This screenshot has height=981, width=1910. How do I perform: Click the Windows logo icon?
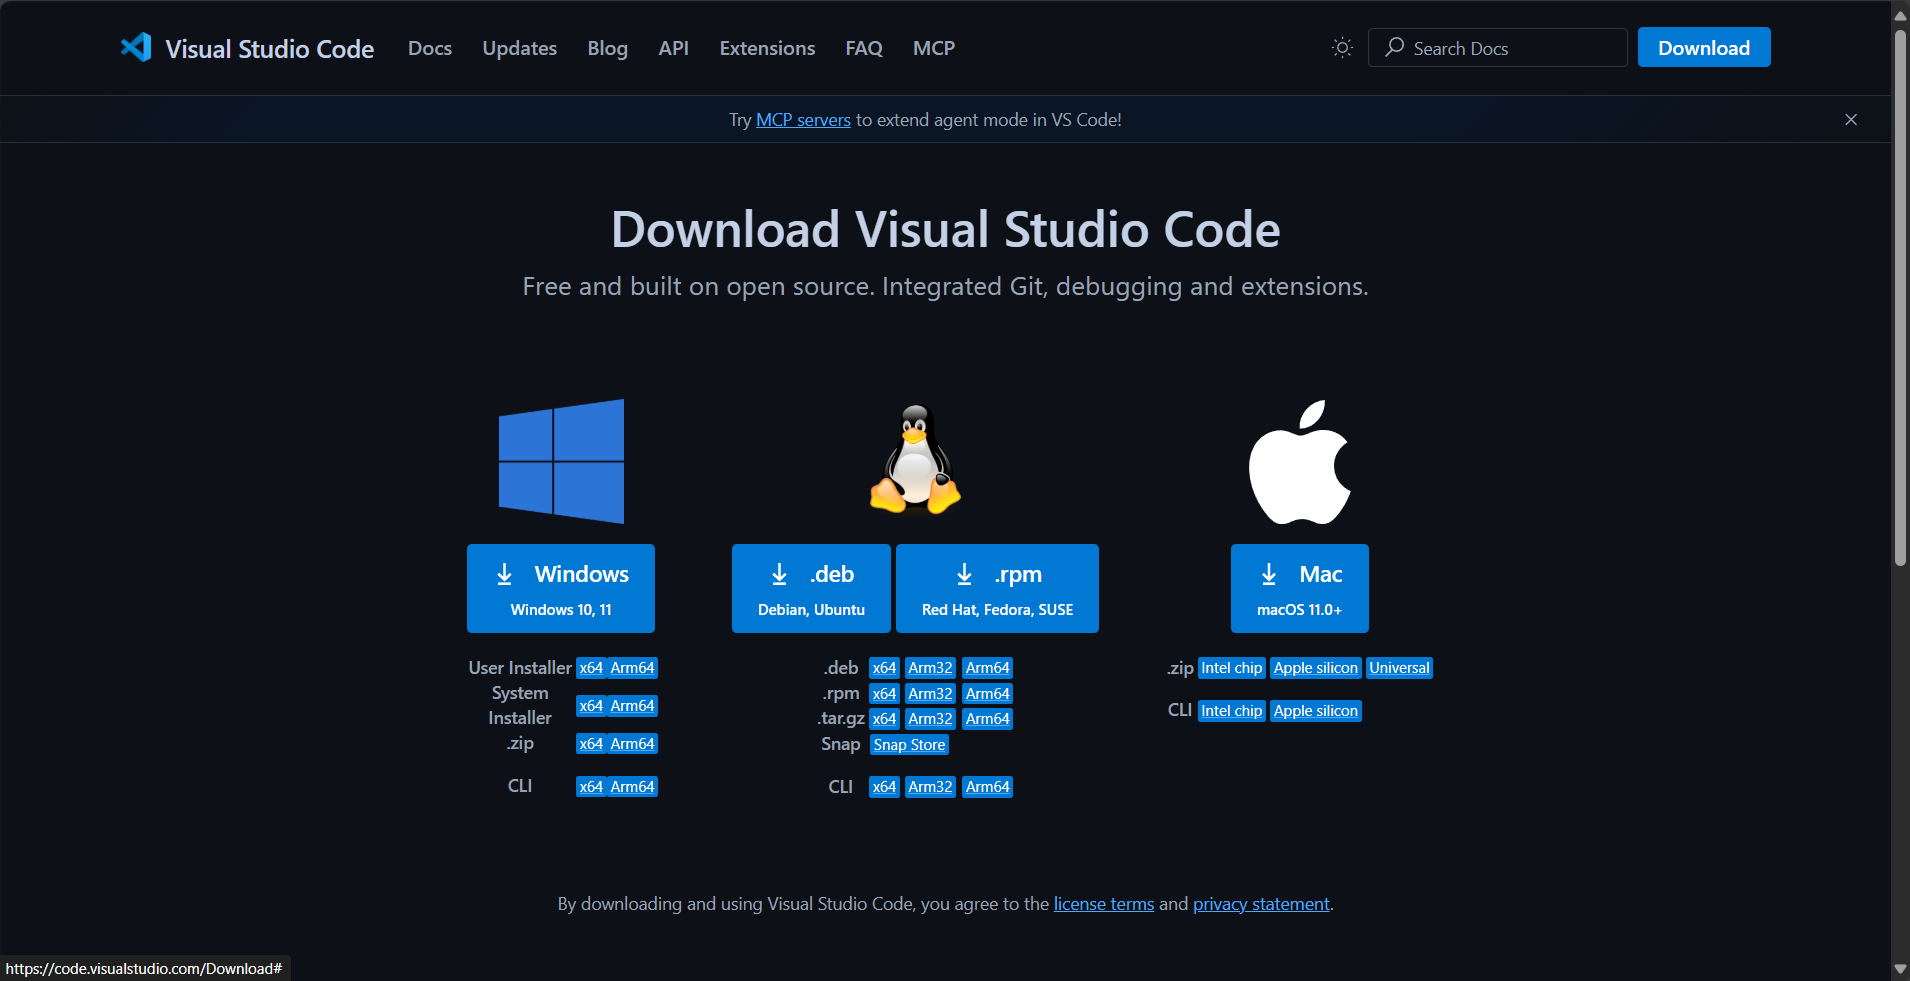pos(561,461)
